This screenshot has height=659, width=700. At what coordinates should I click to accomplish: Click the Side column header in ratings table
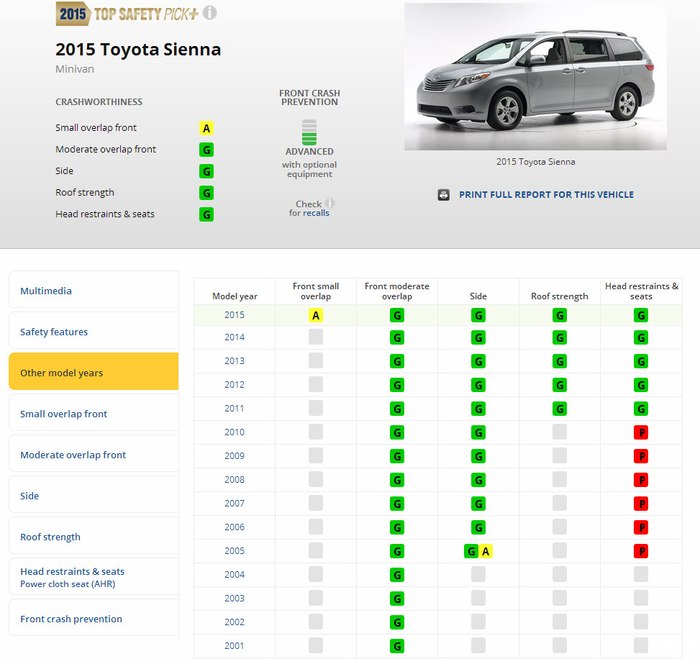click(478, 296)
